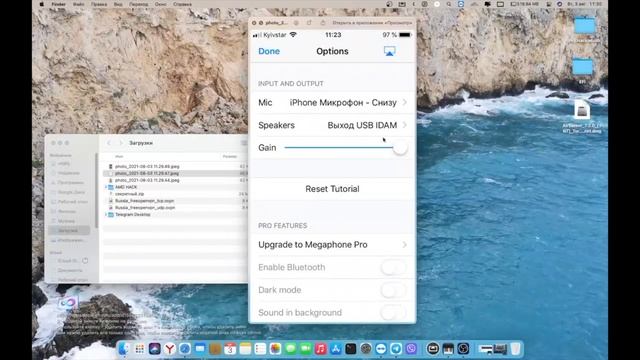The width and height of the screenshot is (640, 360).
Task: Open Calendar from the Dock
Action: pos(230,349)
